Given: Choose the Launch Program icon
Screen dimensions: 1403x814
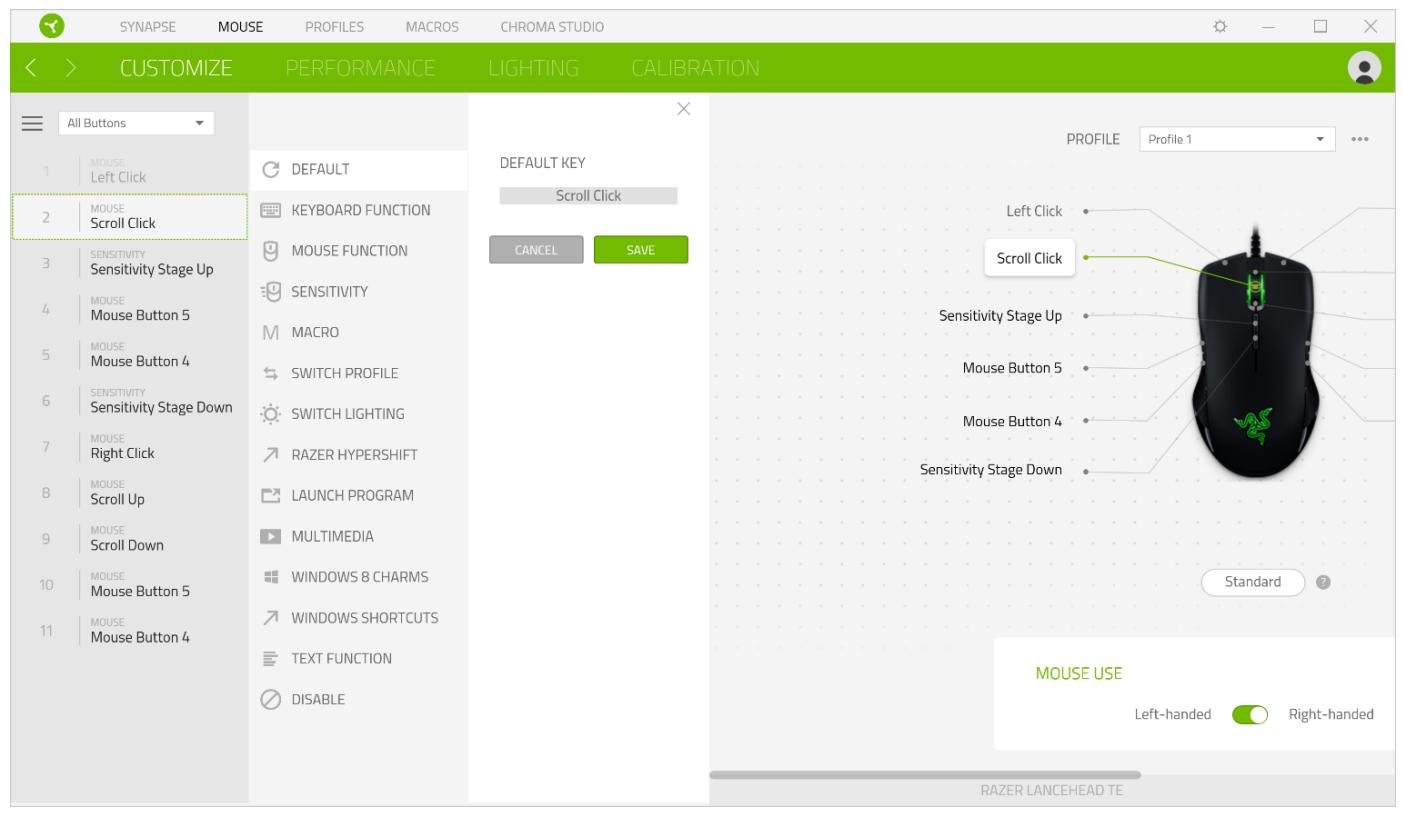Looking at the screenshot, I should pyautogui.click(x=270, y=496).
